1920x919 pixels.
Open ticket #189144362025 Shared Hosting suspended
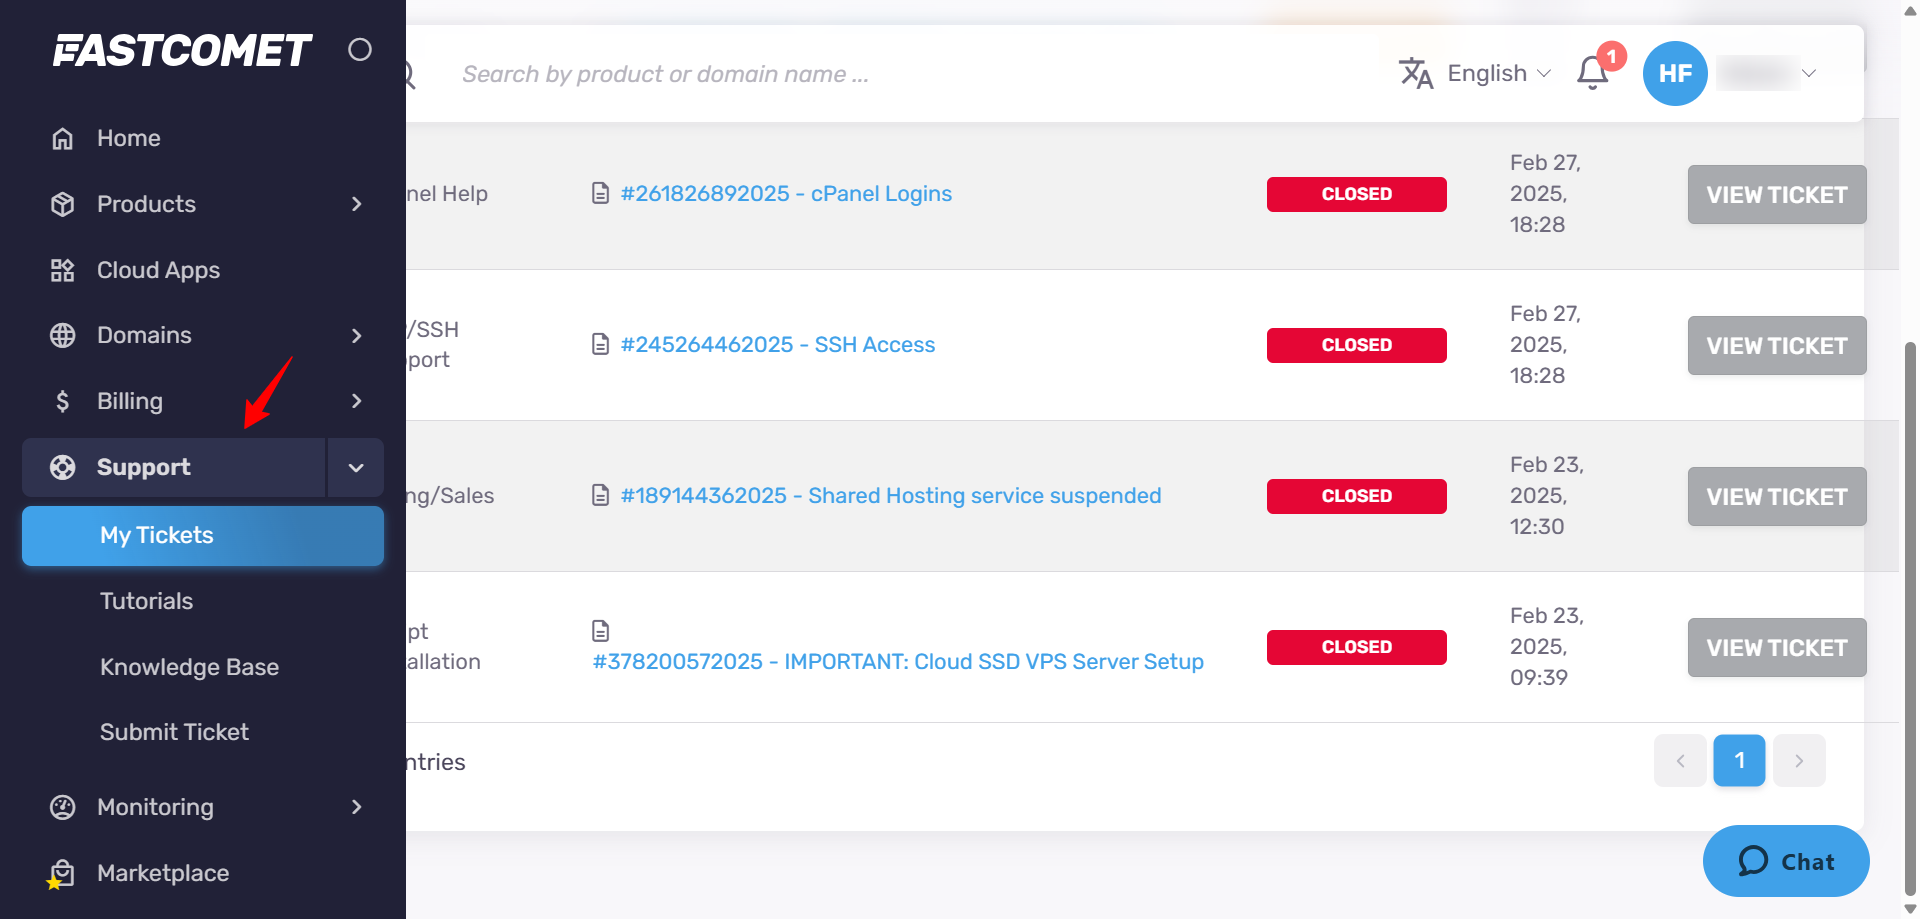891,495
